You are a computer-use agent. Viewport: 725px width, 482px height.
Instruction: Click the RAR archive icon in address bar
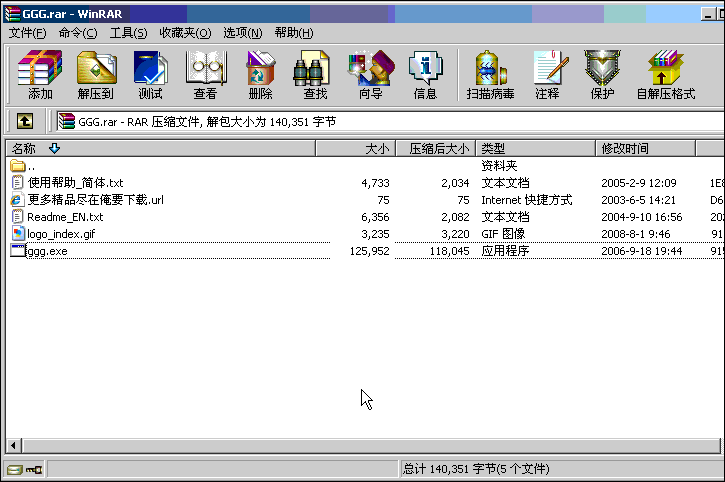(x=67, y=121)
